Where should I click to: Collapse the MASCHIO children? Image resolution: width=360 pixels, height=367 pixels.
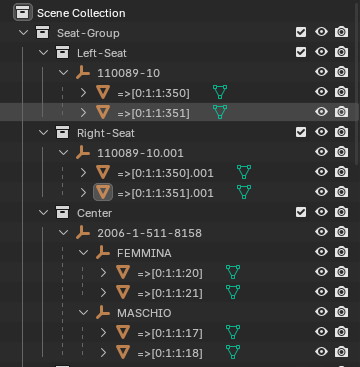pyautogui.click(x=83, y=313)
